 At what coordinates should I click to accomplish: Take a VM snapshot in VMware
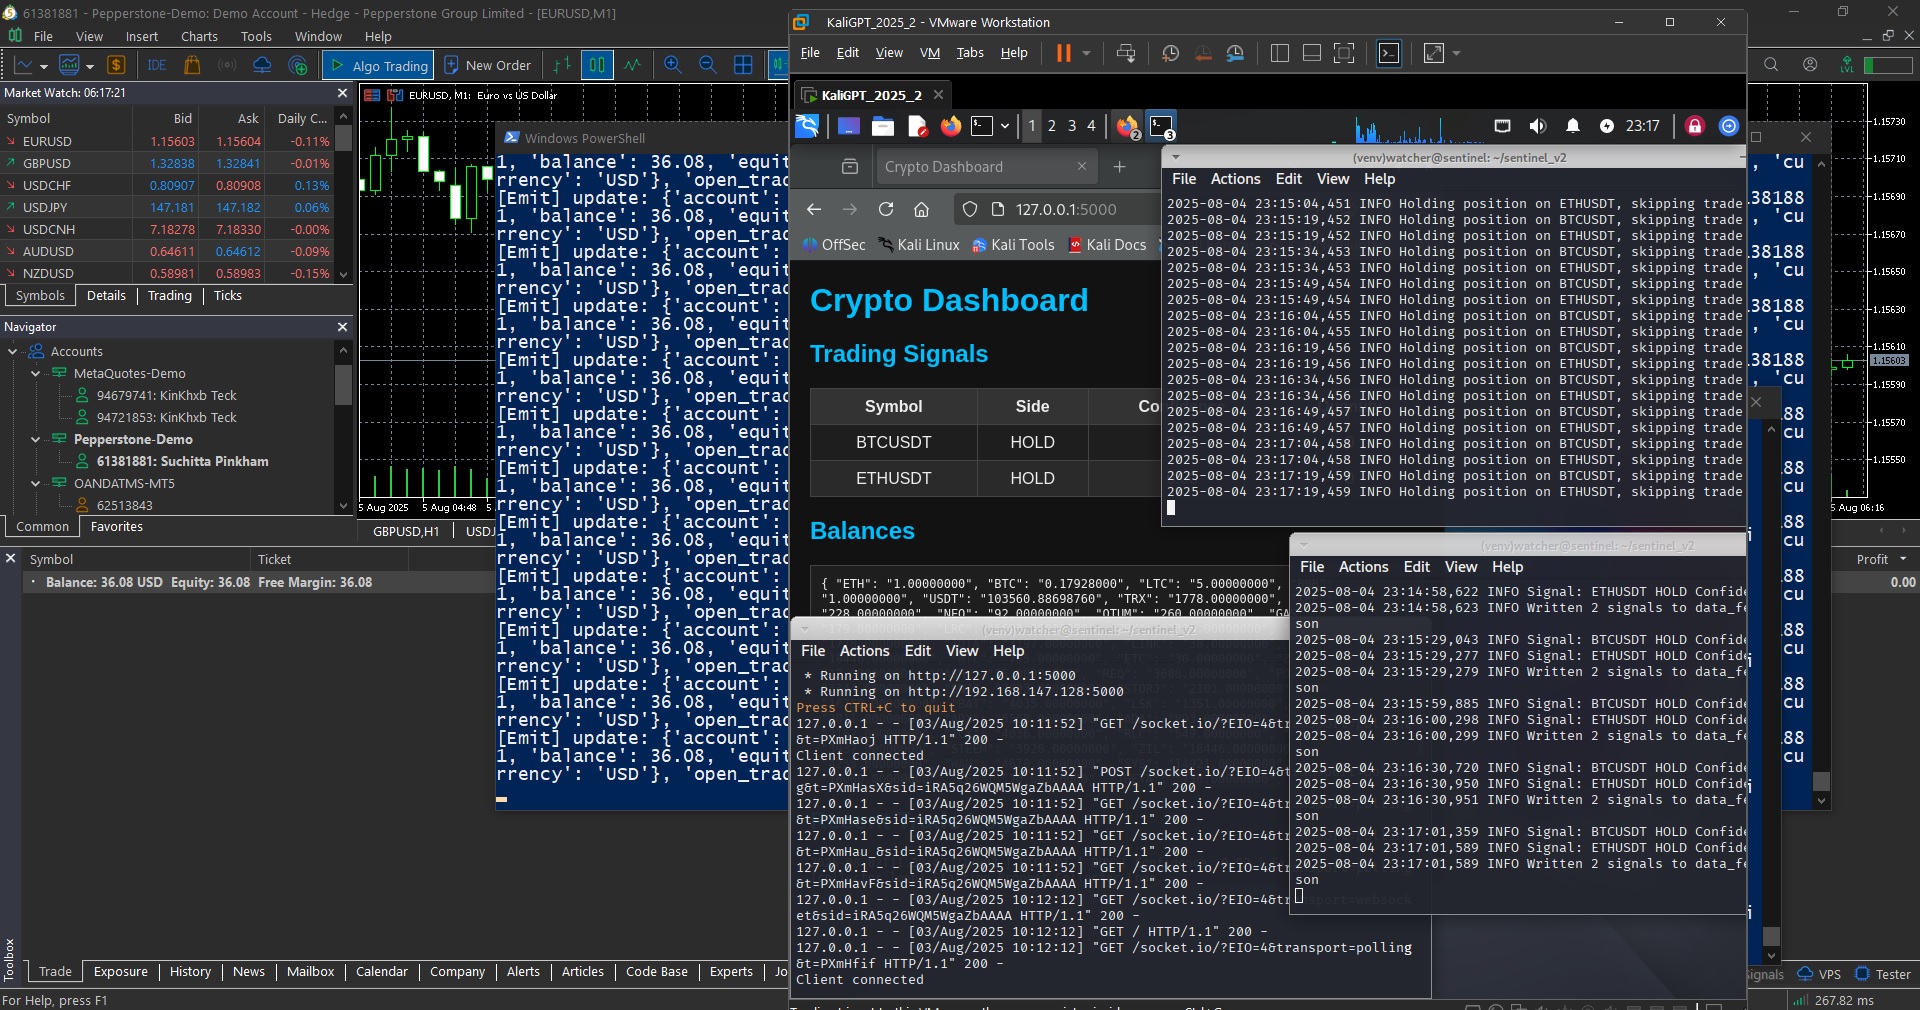click(1170, 53)
